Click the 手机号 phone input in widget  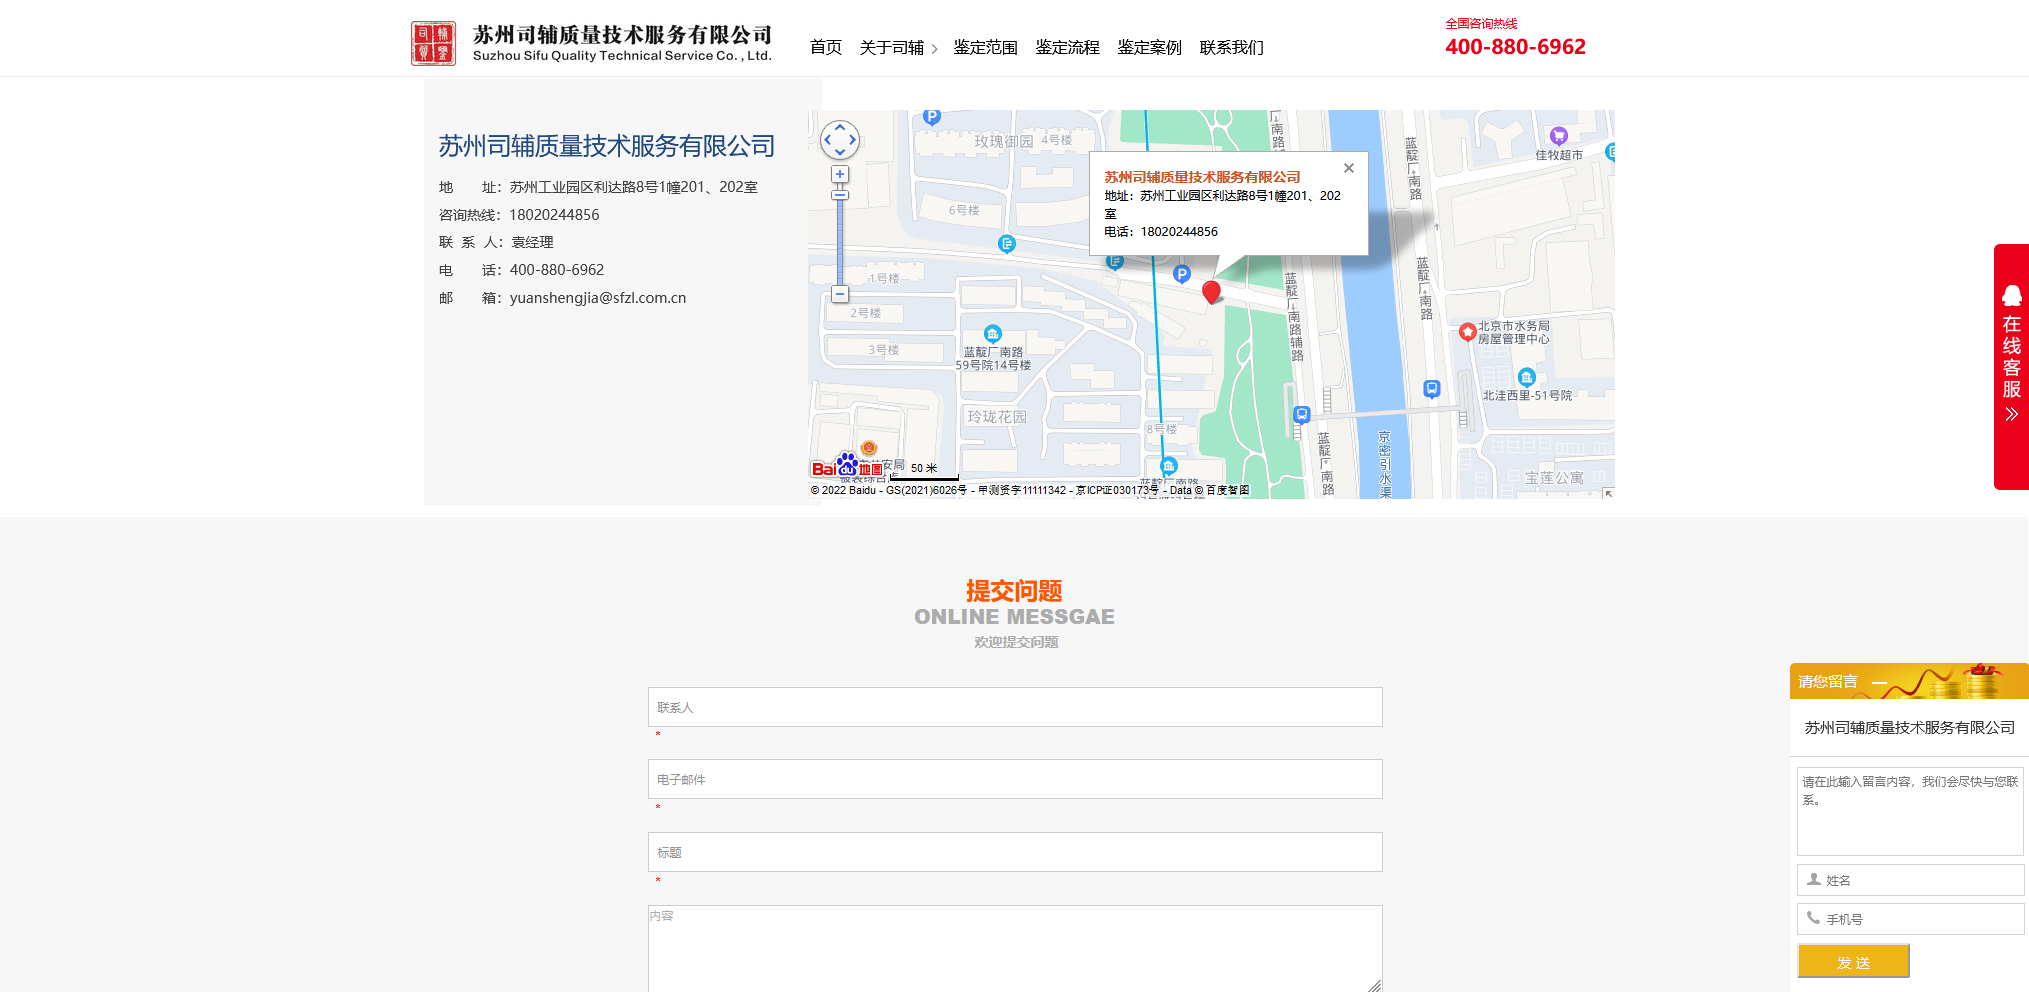click(x=1910, y=919)
